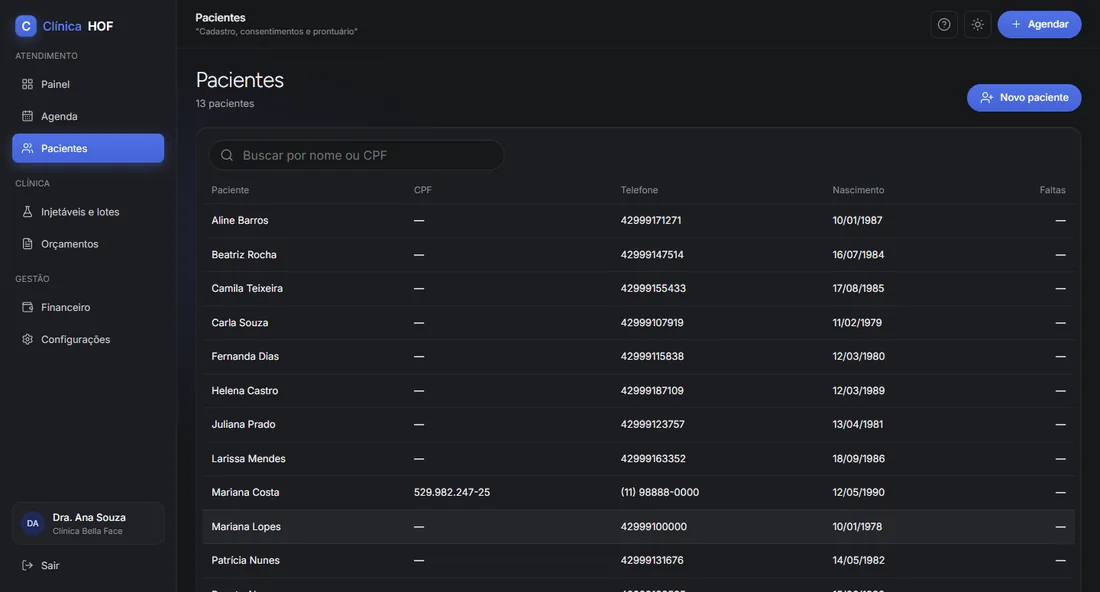Go to Agenda calendar in the sidebar
1100x592 pixels.
tap(88, 116)
